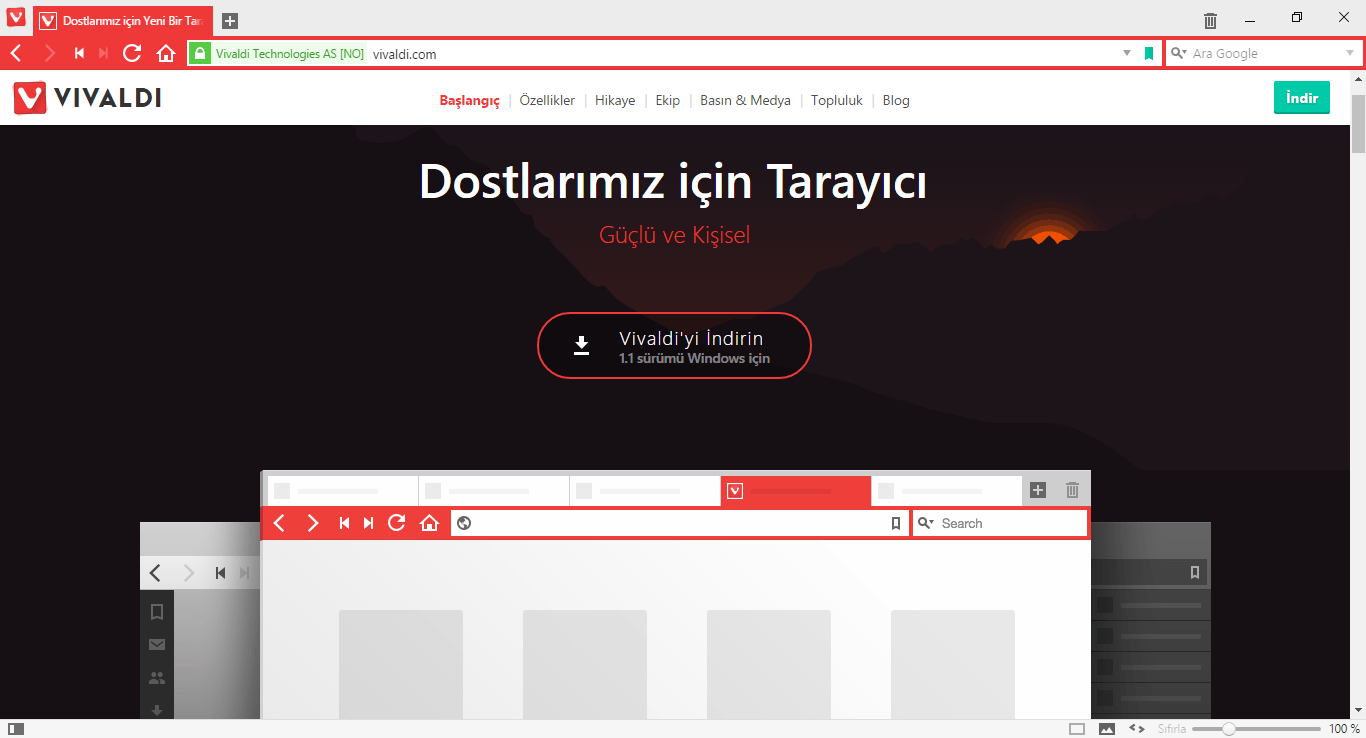Image resolution: width=1366 pixels, height=738 pixels.
Task: Click the rewind navigation icon
Action: pos(79,53)
